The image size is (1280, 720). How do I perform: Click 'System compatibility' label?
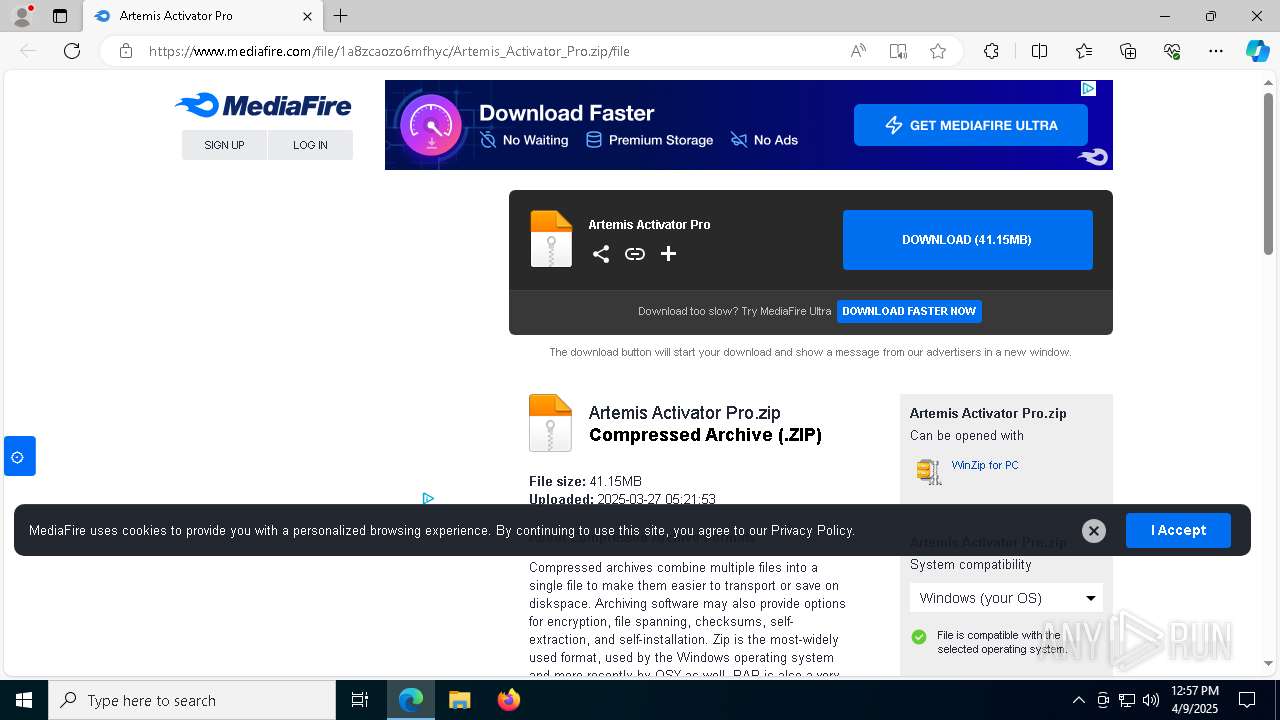tap(970, 565)
